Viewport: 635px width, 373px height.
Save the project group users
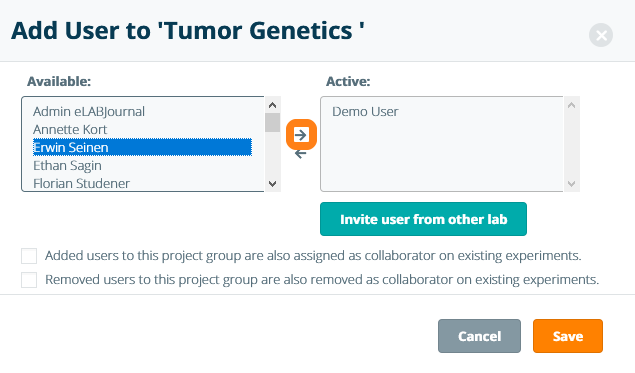click(x=568, y=336)
